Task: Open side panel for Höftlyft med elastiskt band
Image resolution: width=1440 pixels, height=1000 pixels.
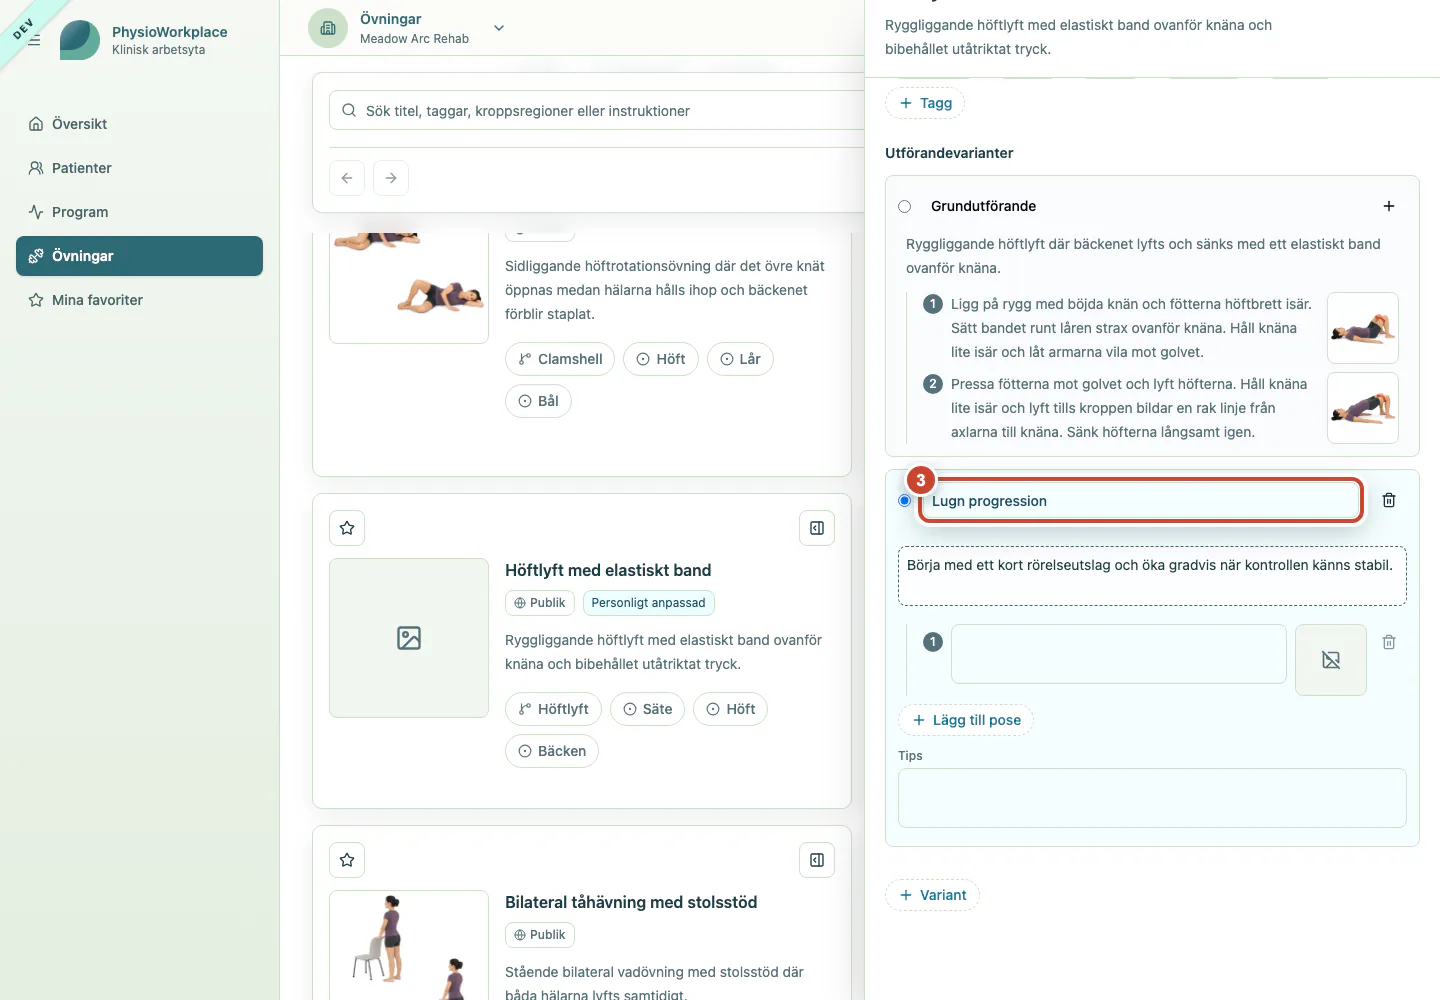Action: [817, 528]
